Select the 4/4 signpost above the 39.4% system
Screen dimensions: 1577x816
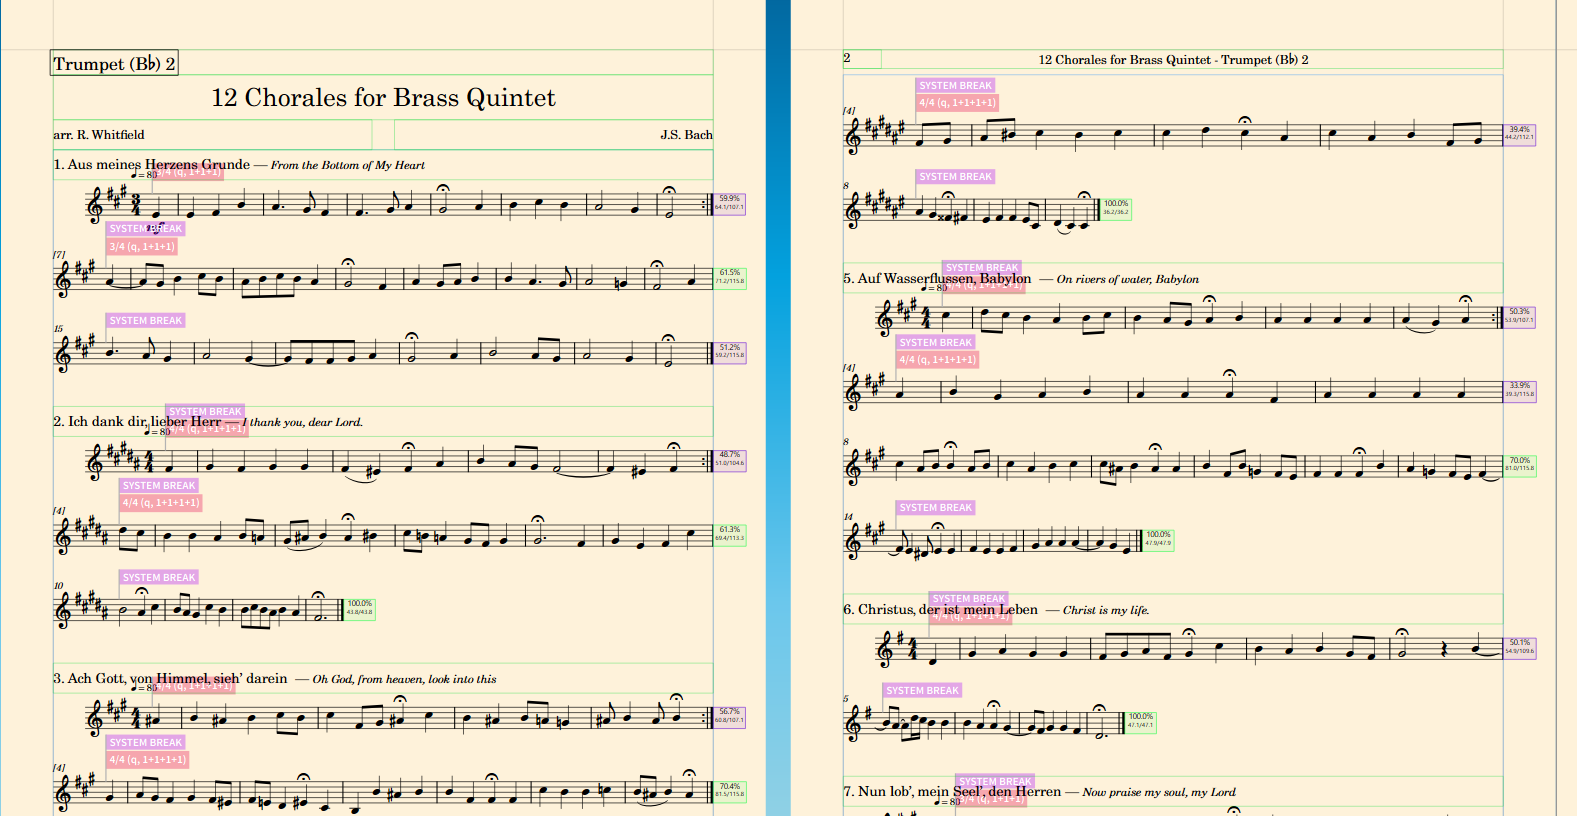click(x=957, y=103)
